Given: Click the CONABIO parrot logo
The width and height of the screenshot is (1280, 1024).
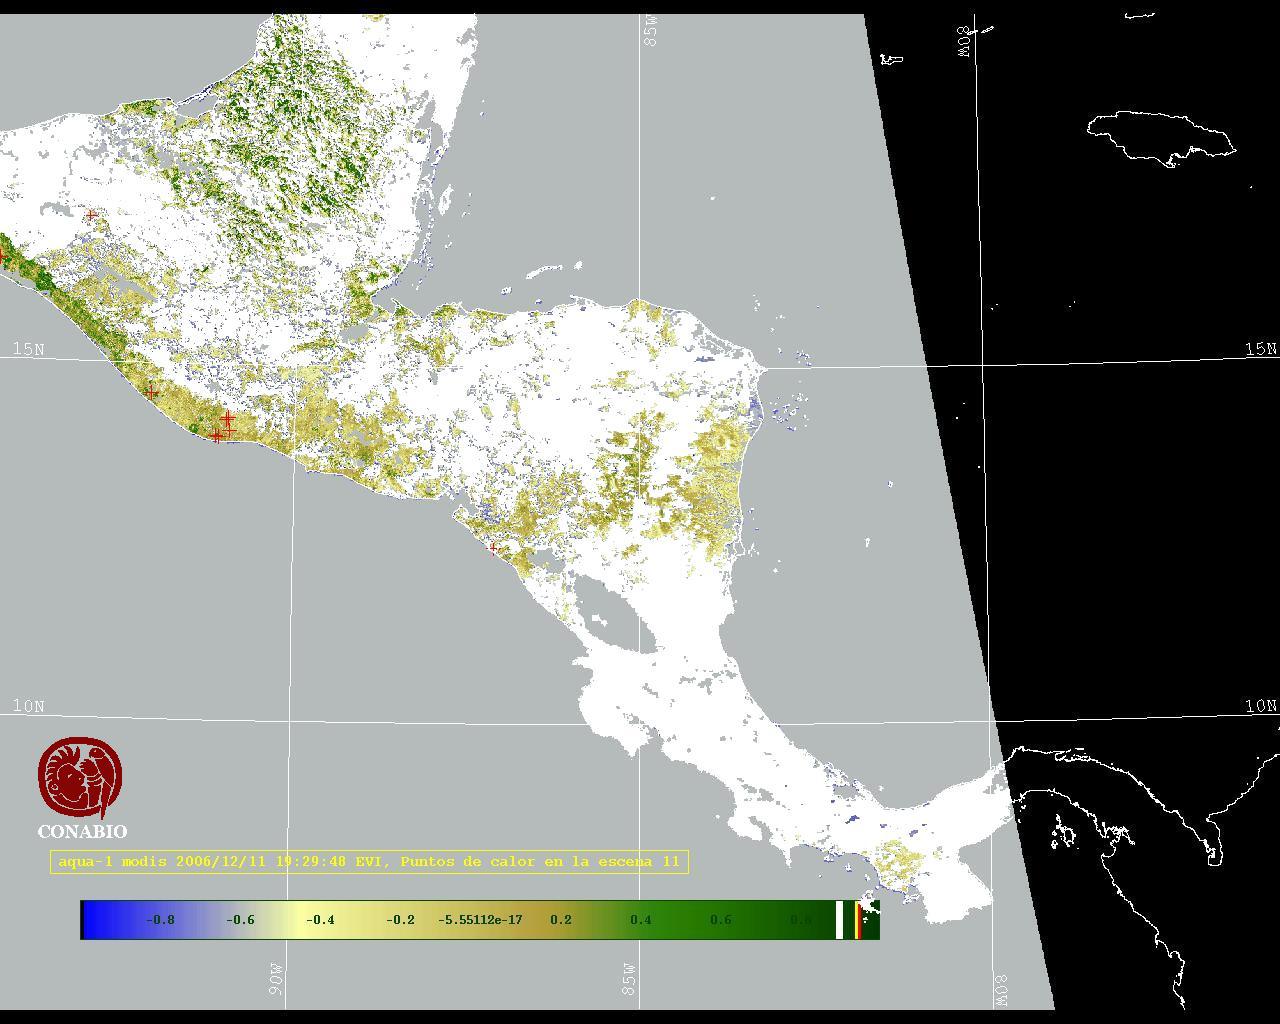Looking at the screenshot, I should 80,778.
